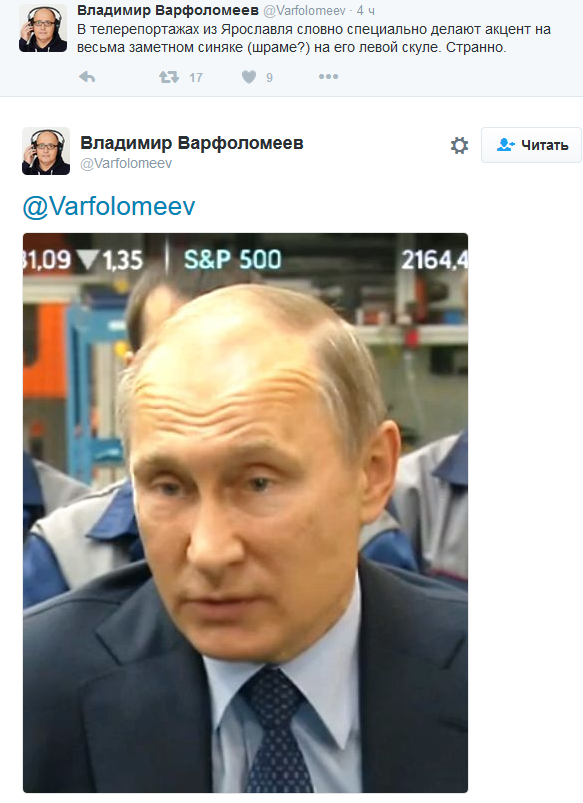This screenshot has height=803, width=583.
Task: Click the reply arrow icon under the first tweet
Action: (87, 77)
